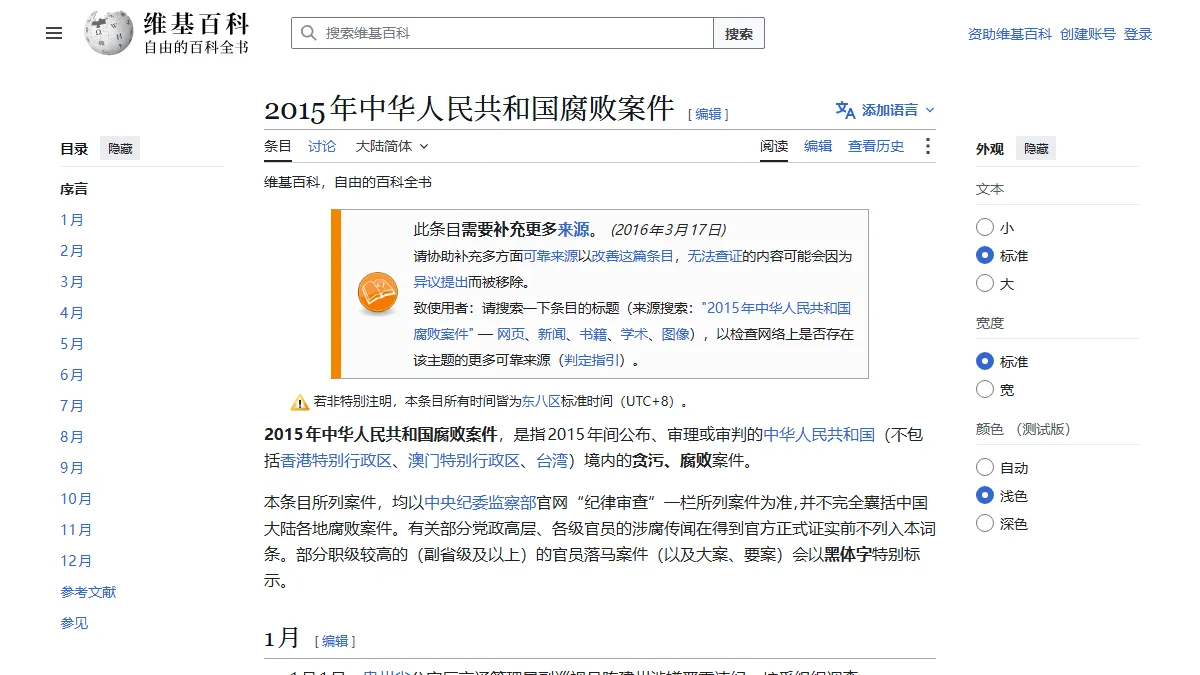Open the 香港特别行政区 link
1200x675 pixels.
pos(336,461)
